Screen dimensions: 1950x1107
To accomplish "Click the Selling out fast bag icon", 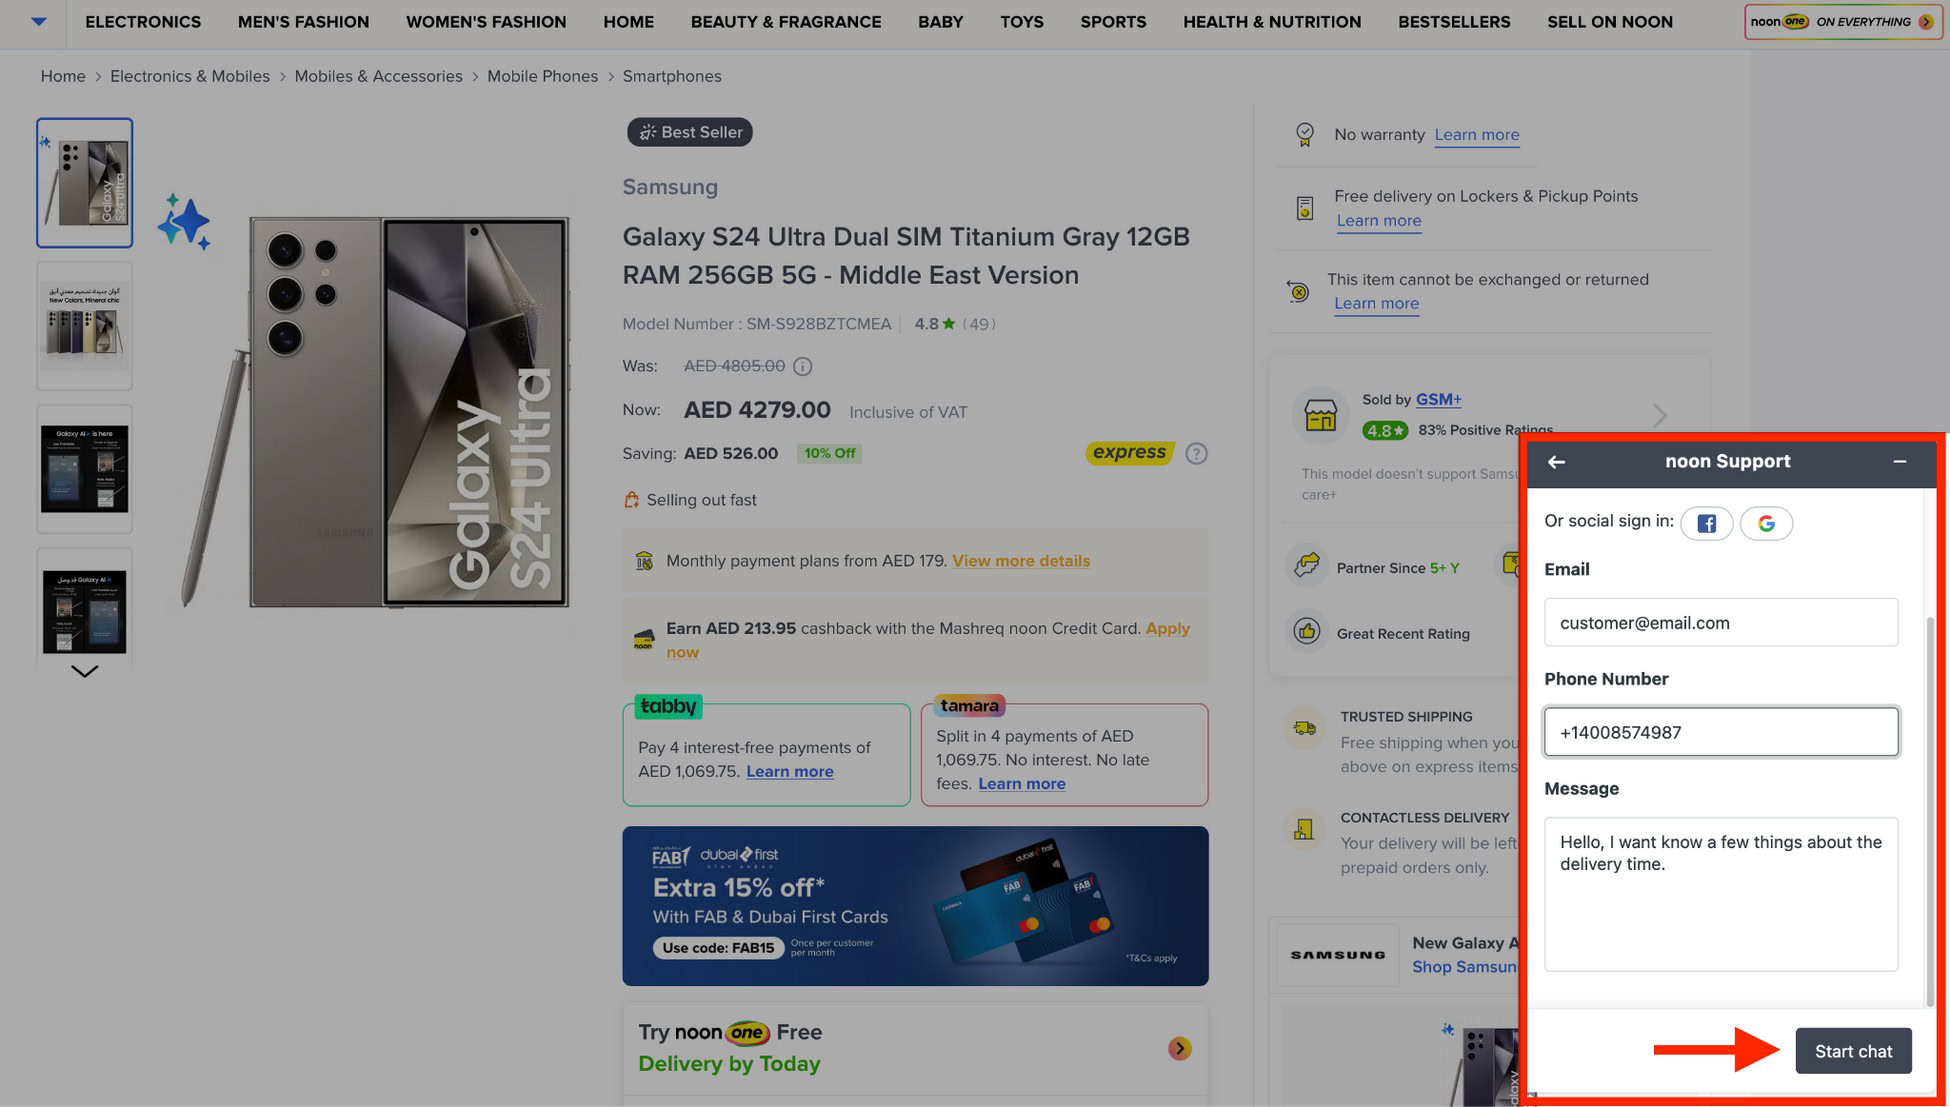I will tap(631, 500).
